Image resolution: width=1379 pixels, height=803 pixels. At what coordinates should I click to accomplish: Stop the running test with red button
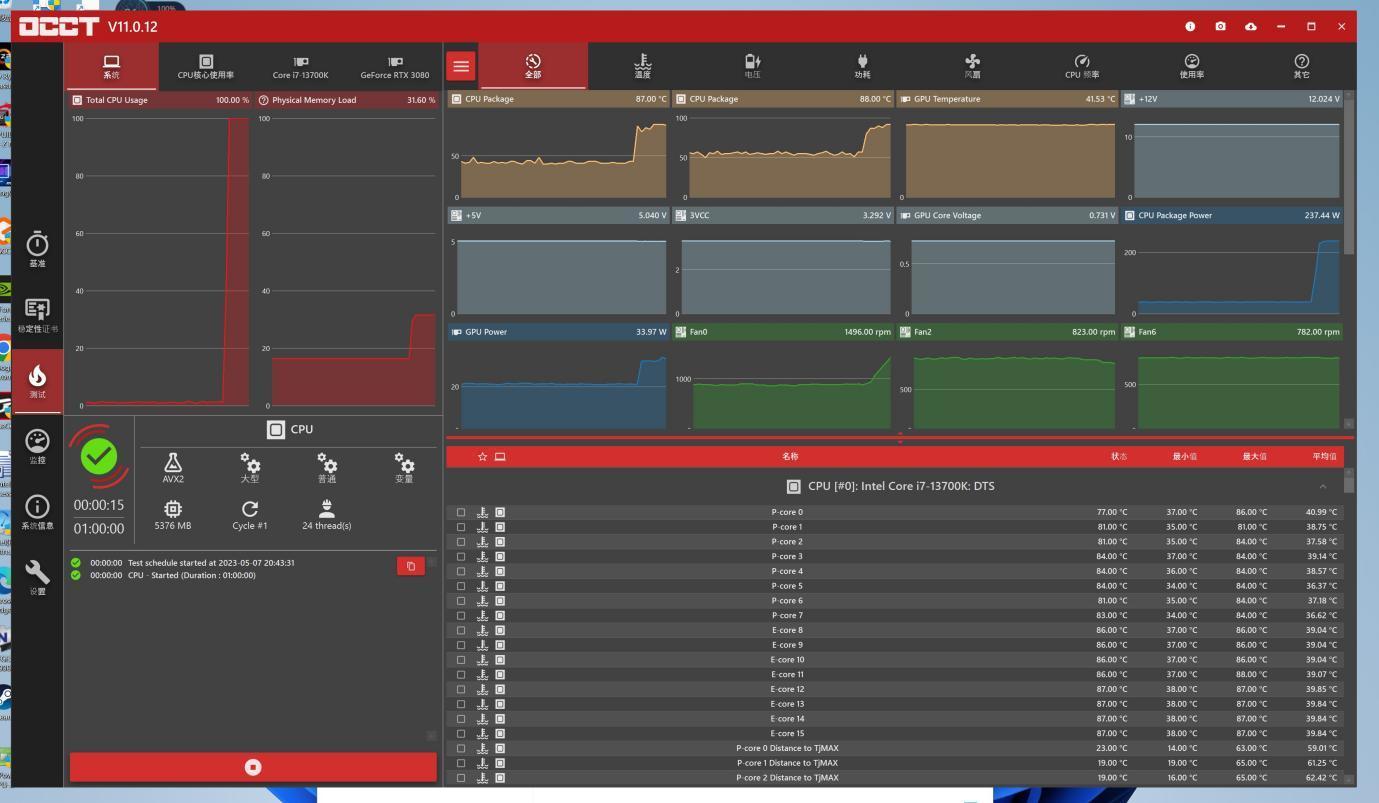click(x=253, y=767)
